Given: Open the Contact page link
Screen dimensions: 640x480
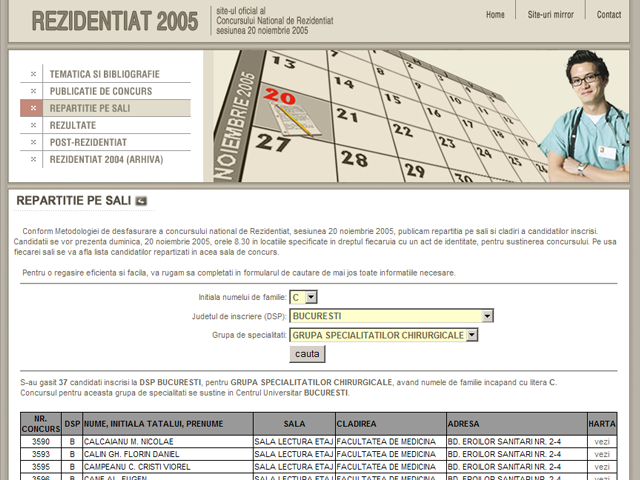Looking at the screenshot, I should click(x=609, y=15).
